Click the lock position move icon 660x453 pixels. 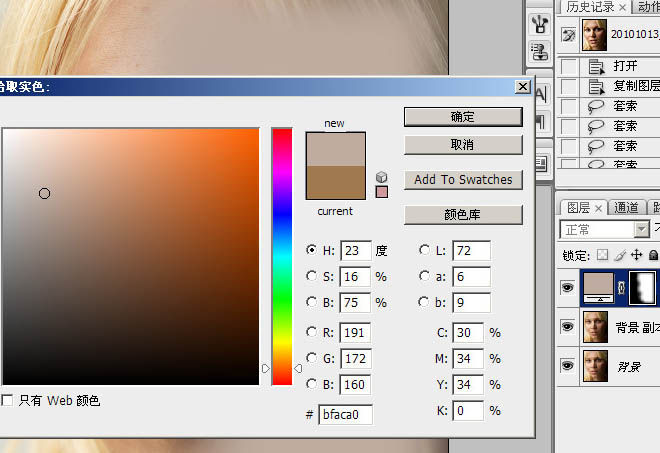click(636, 255)
